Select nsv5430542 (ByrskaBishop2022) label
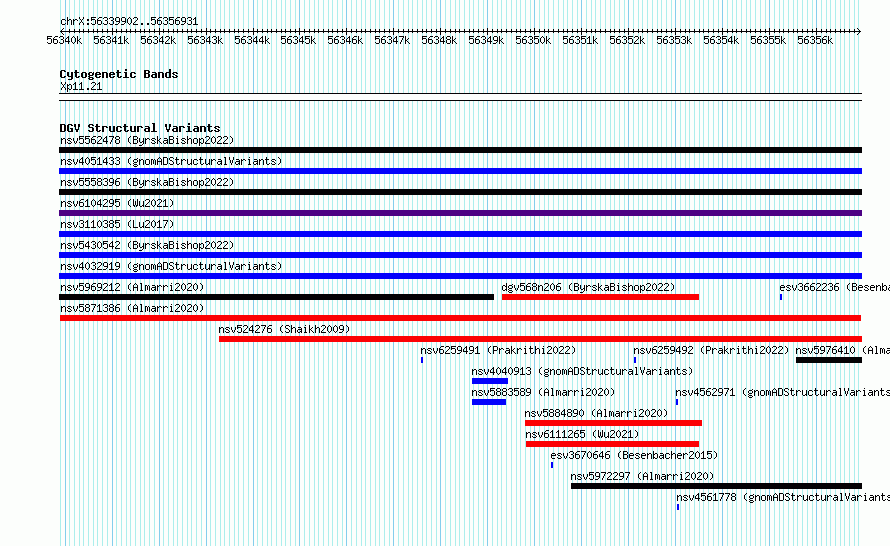 (147, 245)
